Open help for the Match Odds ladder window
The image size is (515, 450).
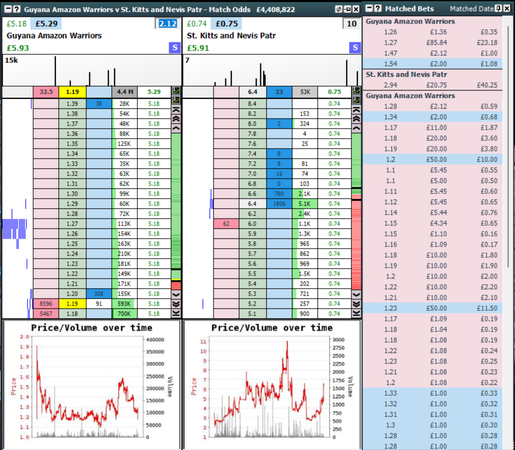tap(16, 9)
